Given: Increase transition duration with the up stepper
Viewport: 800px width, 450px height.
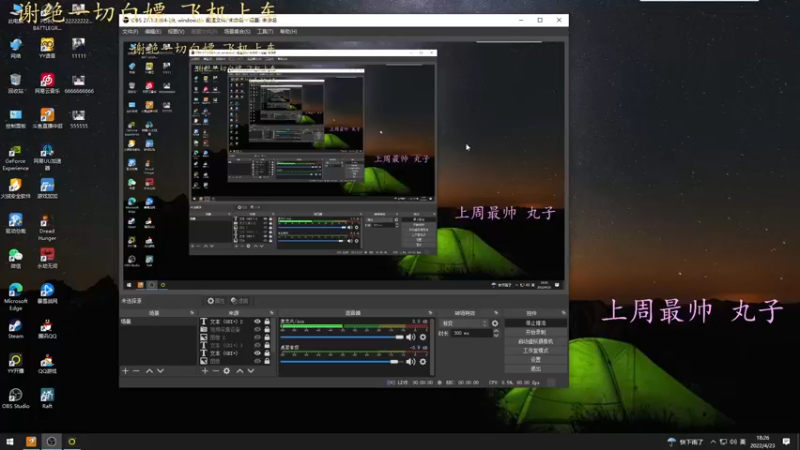Looking at the screenshot, I should [x=496, y=331].
